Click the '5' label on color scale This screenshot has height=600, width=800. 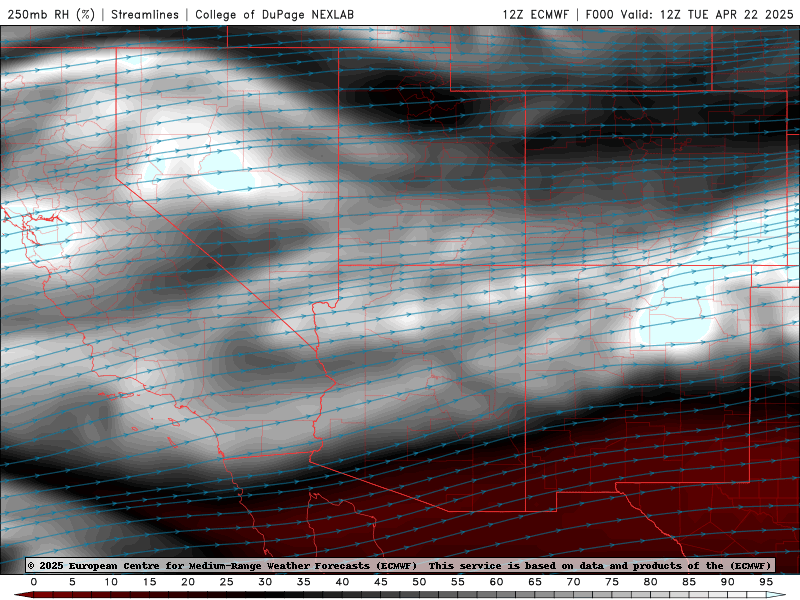coord(72,582)
